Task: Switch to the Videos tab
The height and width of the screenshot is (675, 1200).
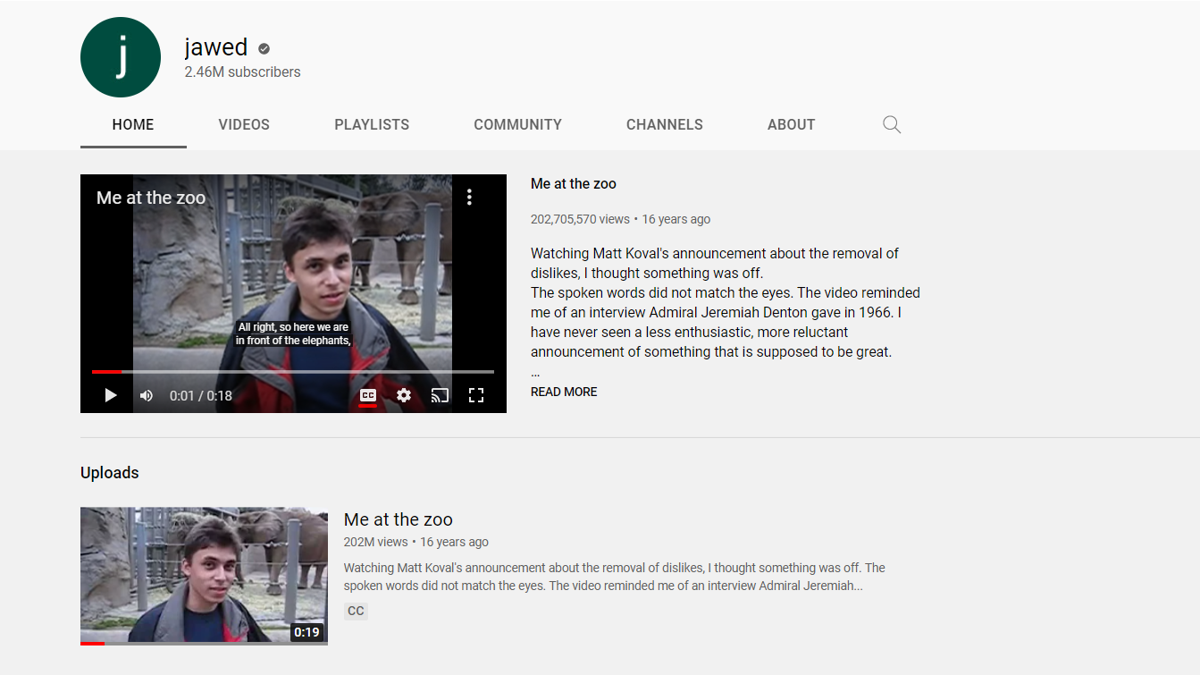Action: [244, 125]
